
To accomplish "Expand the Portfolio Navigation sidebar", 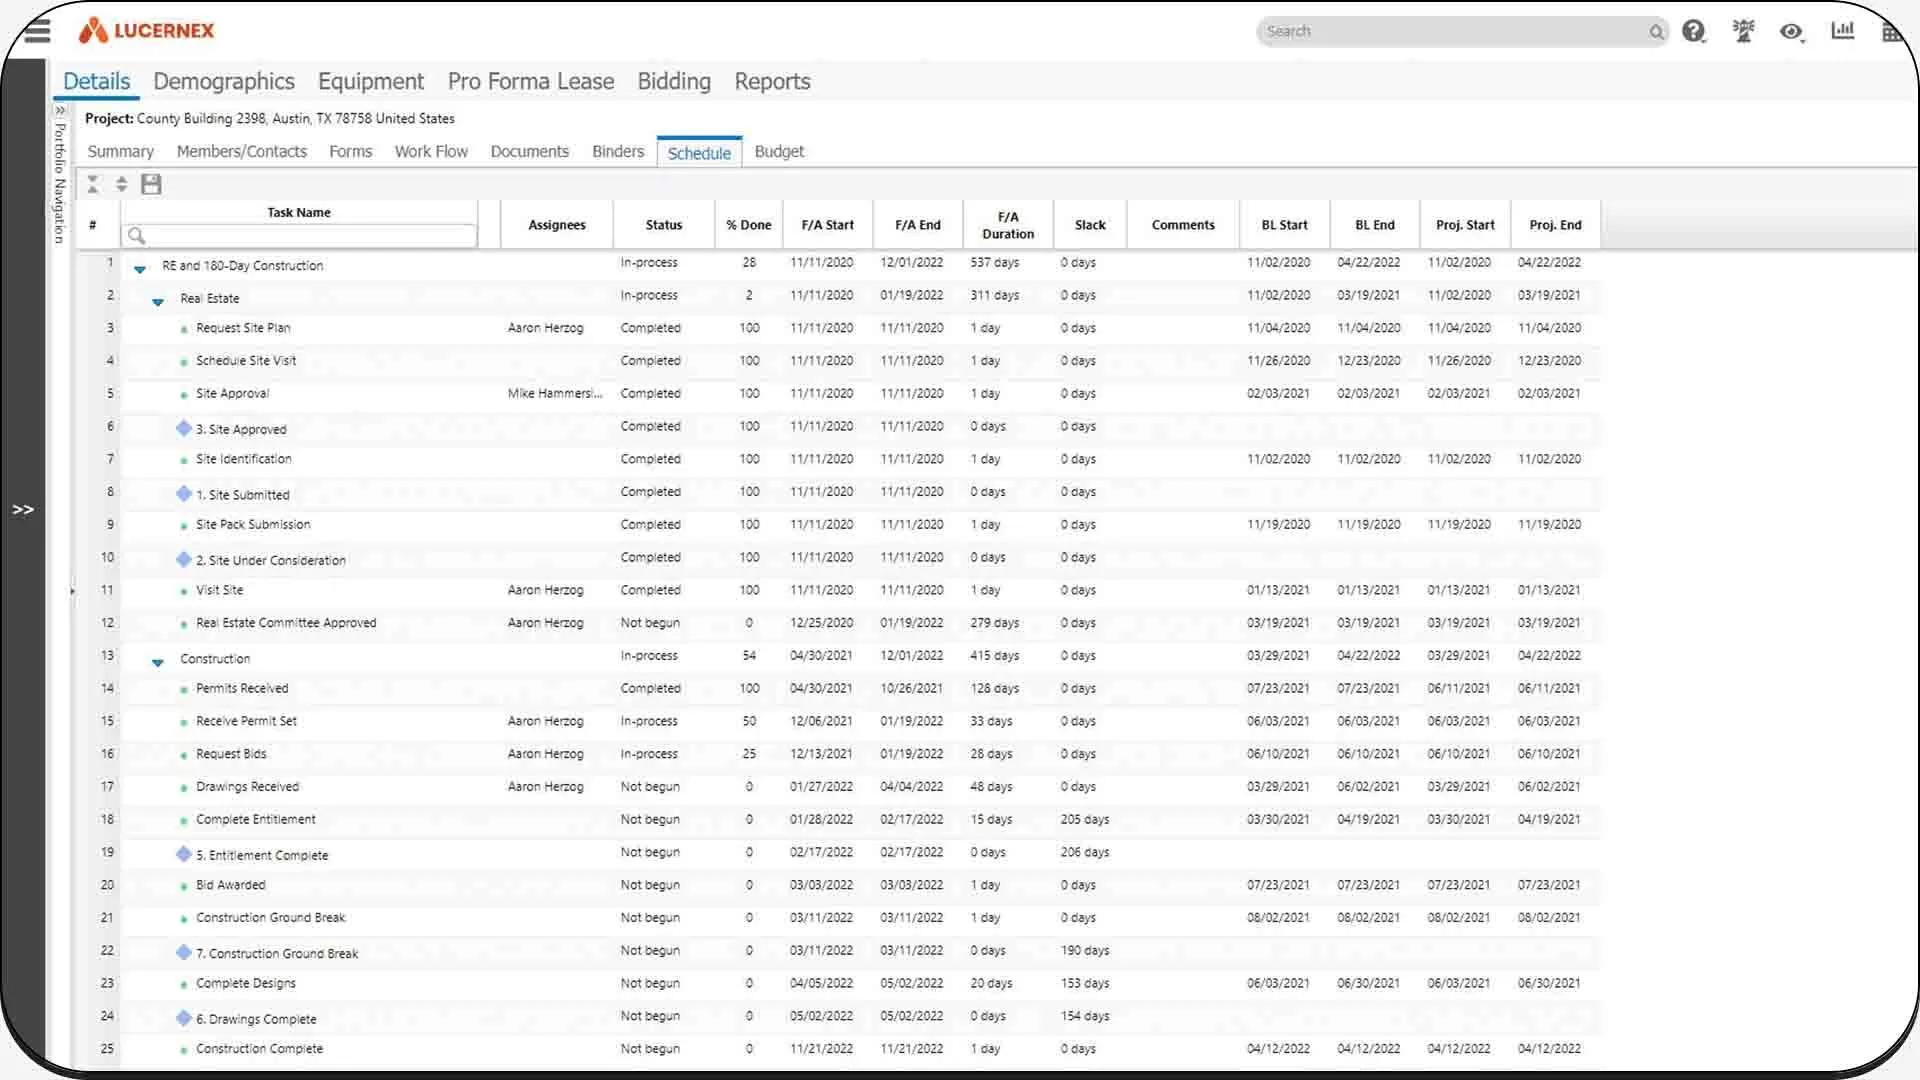I will pyautogui.click(x=22, y=509).
